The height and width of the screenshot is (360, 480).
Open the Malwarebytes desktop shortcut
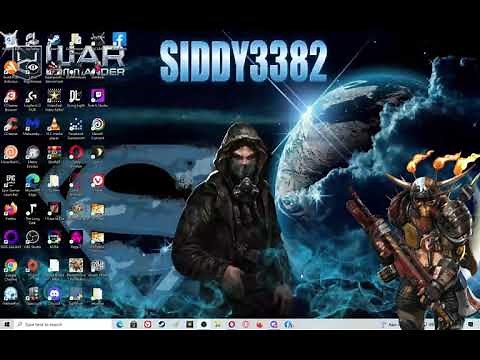tap(32, 127)
